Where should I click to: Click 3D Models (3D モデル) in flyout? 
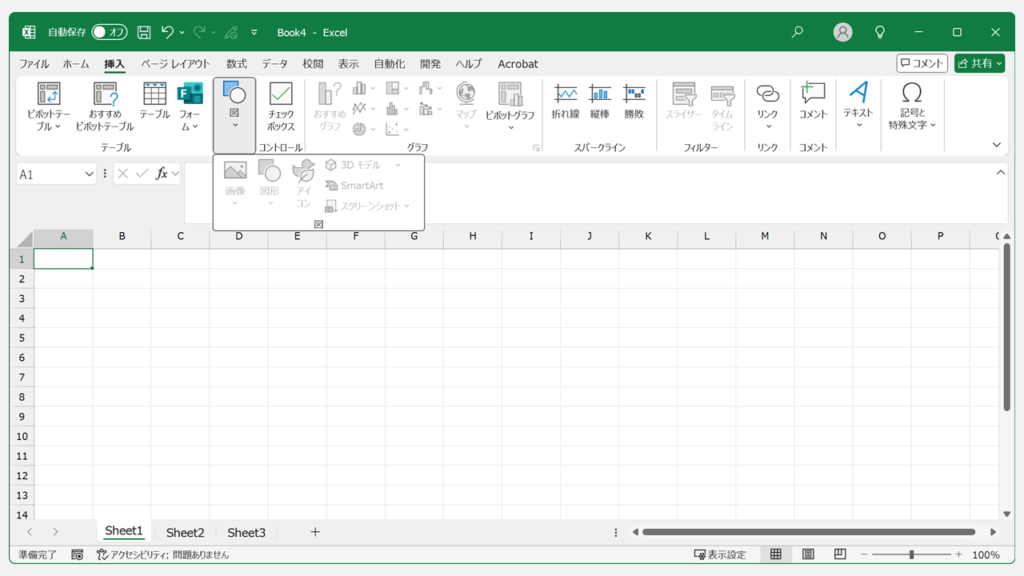(x=363, y=165)
